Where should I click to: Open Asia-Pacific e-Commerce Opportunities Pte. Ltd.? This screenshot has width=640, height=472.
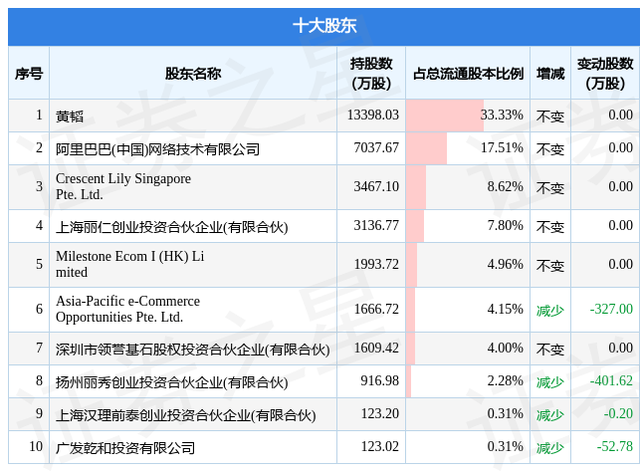click(128, 309)
